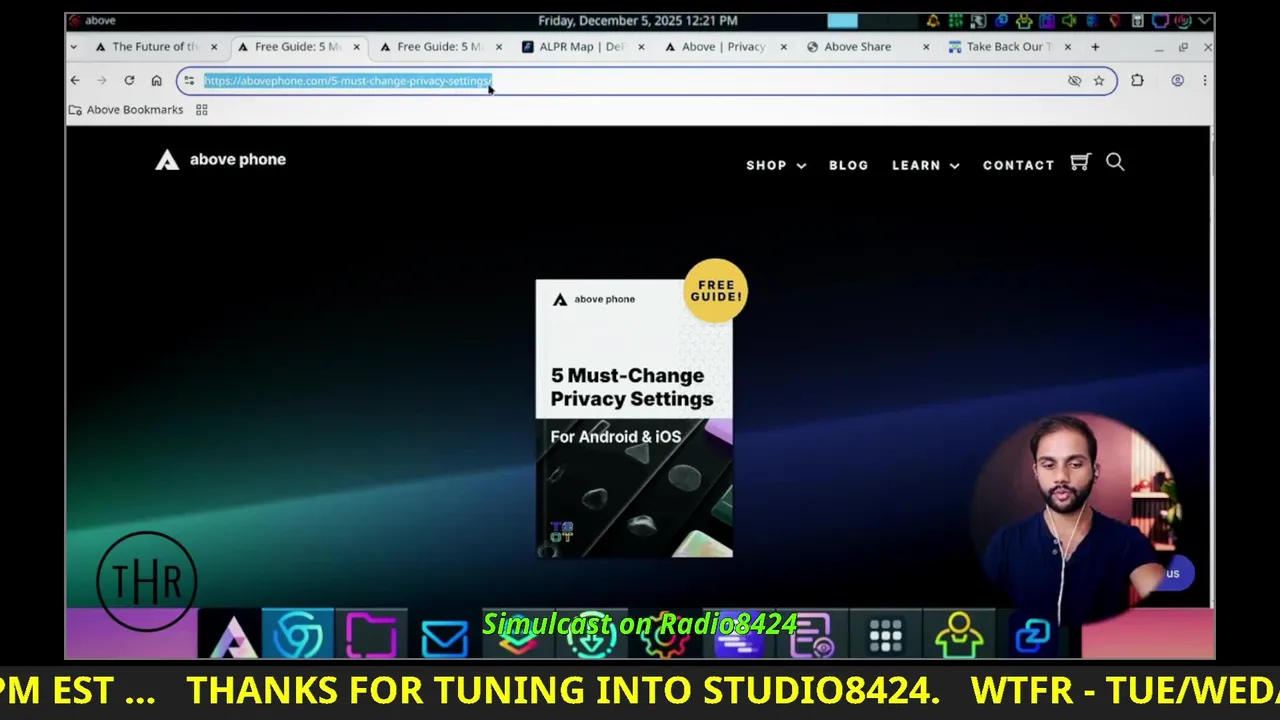Open the BLOG link
Viewport: 1280px width, 720px height.
tap(848, 165)
